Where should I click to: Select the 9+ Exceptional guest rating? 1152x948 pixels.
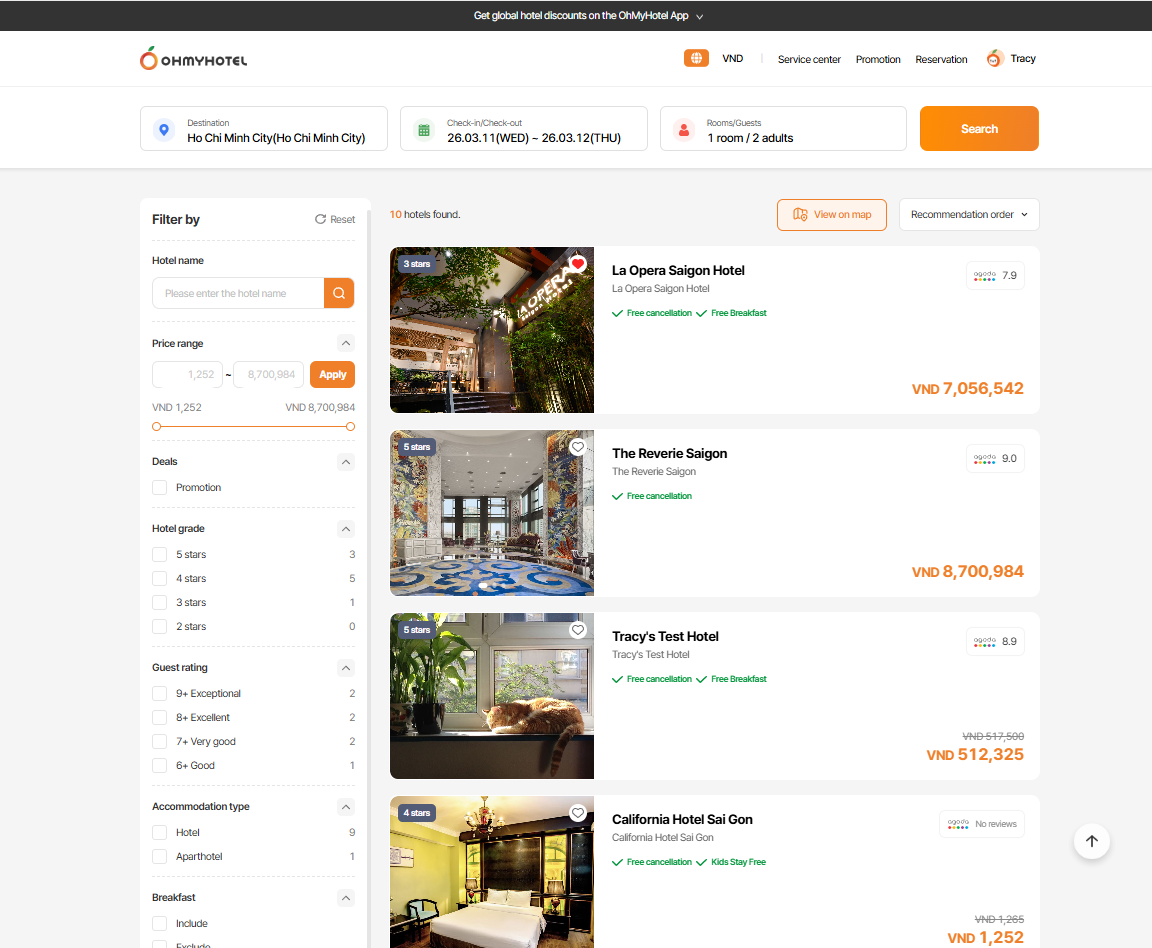pos(159,694)
